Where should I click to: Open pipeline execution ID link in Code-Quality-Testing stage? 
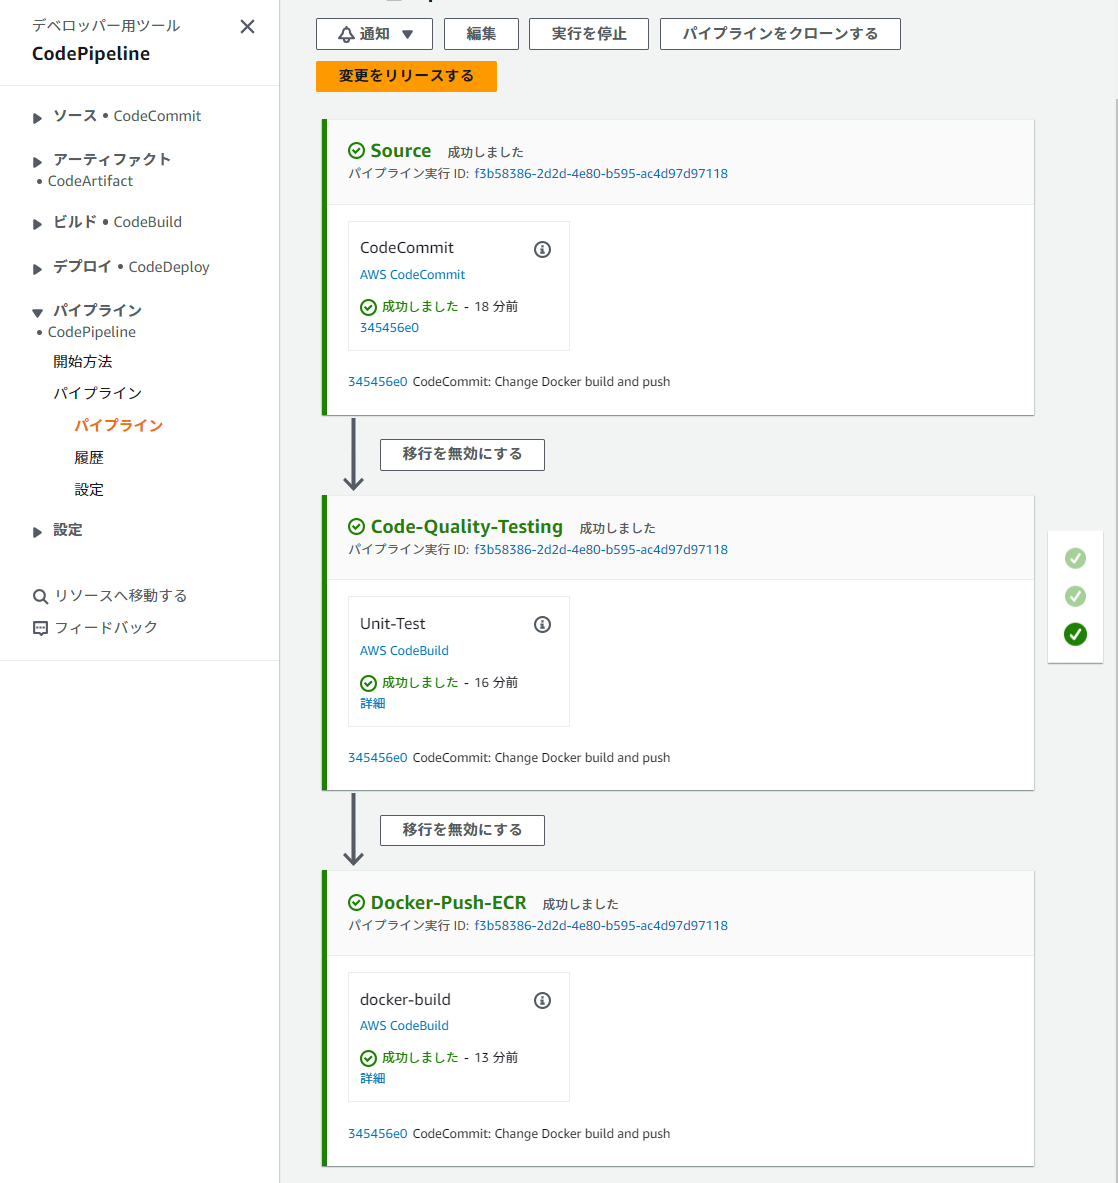(600, 549)
